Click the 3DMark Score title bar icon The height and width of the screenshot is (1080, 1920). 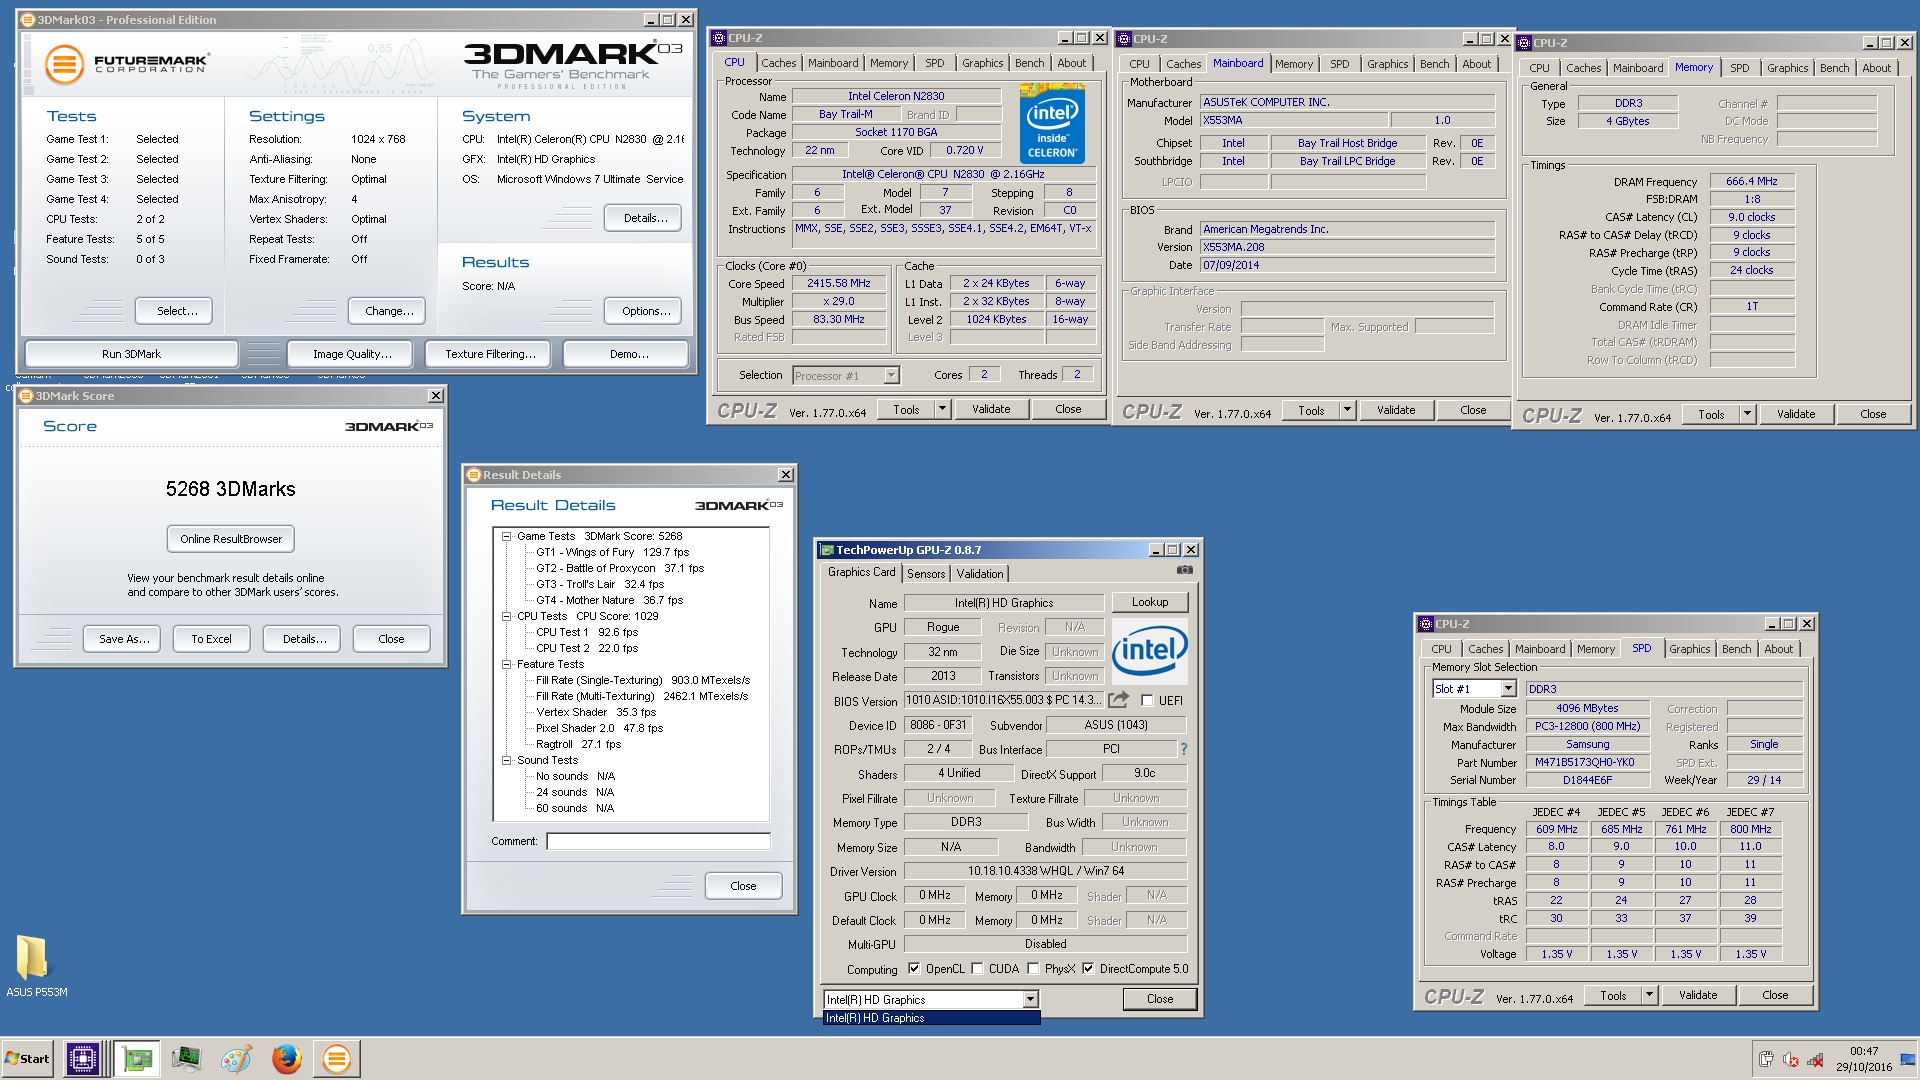click(27, 396)
